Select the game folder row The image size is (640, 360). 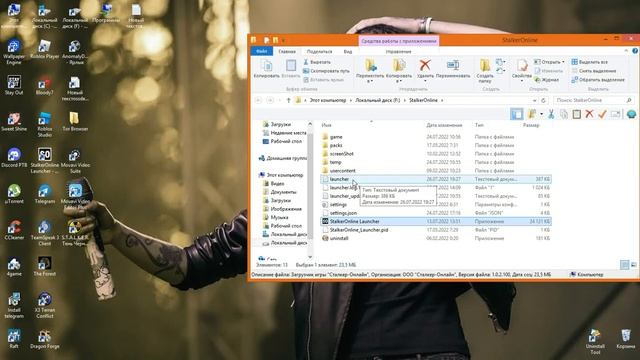click(x=436, y=137)
